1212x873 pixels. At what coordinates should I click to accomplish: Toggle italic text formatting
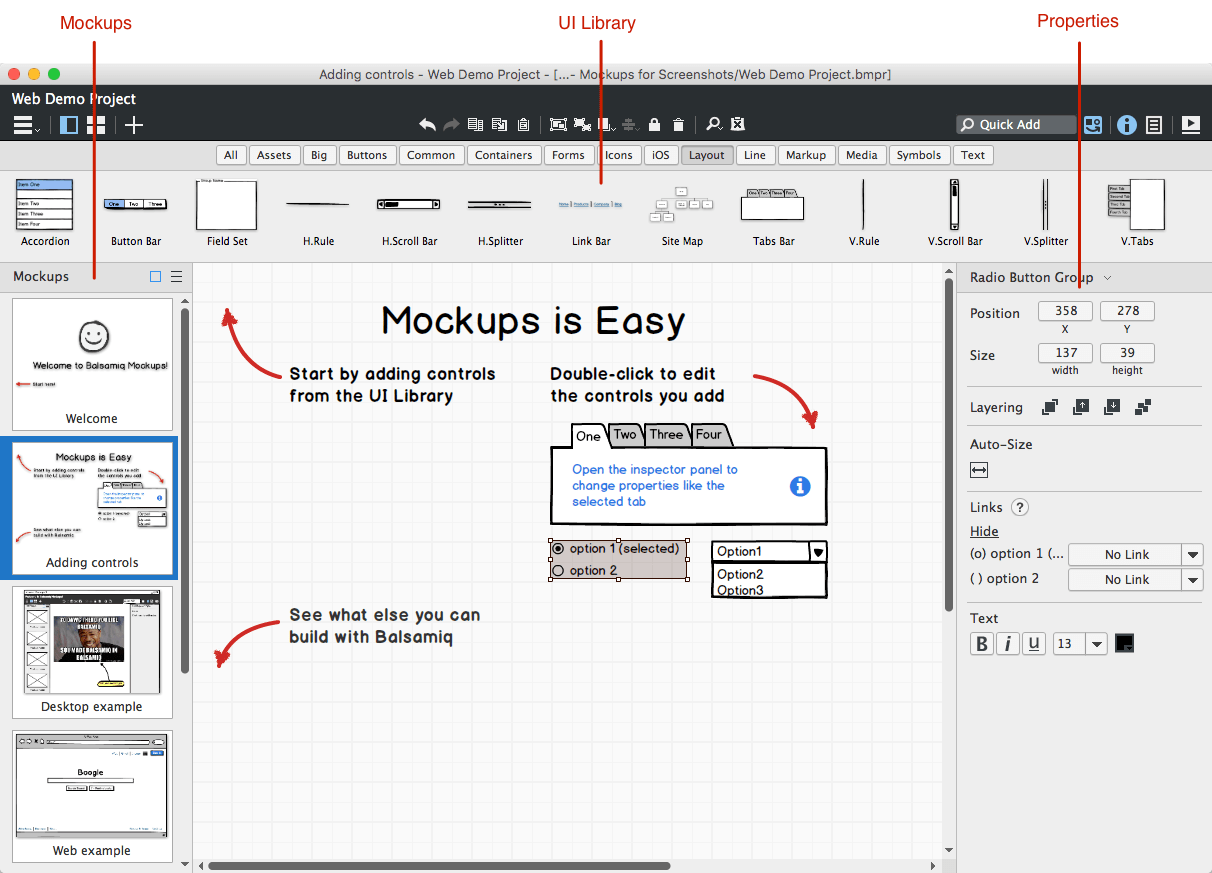tap(1008, 644)
